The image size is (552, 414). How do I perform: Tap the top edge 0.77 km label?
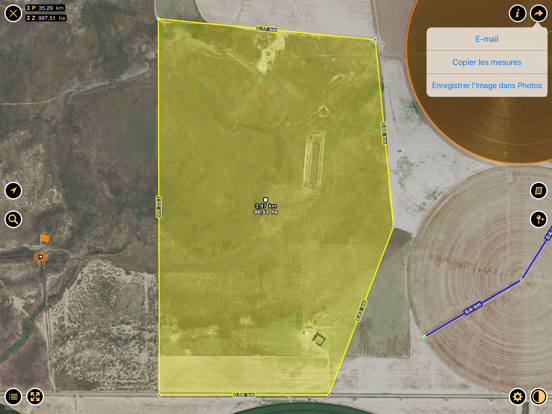[266, 29]
